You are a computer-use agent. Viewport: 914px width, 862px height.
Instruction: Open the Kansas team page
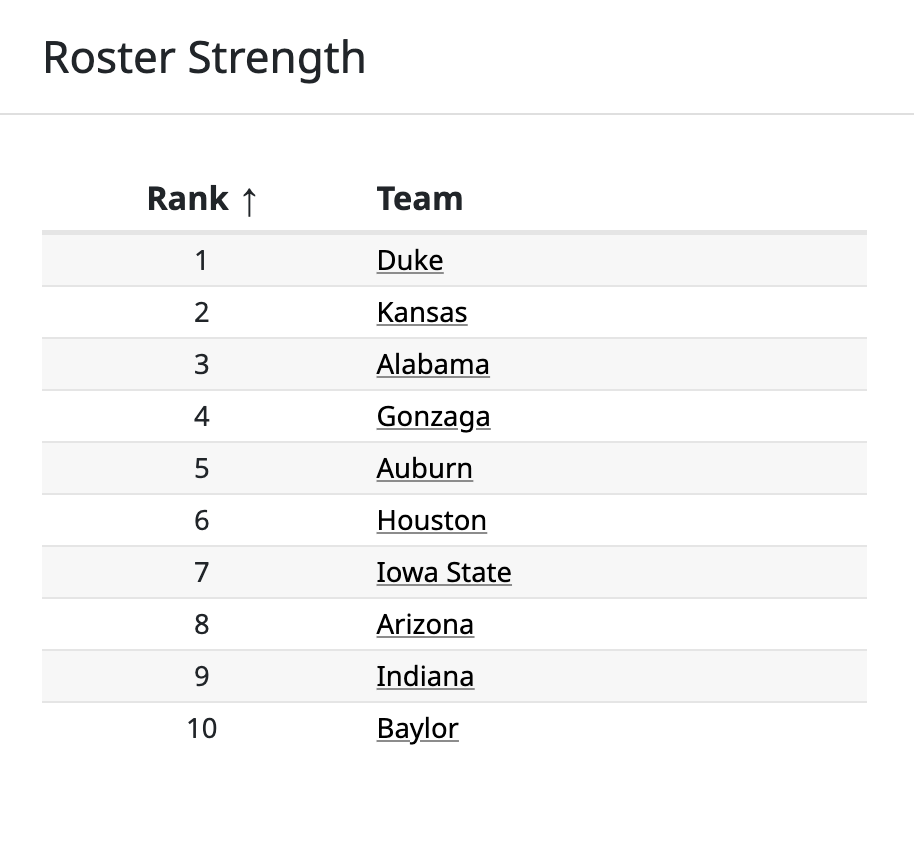click(x=421, y=312)
